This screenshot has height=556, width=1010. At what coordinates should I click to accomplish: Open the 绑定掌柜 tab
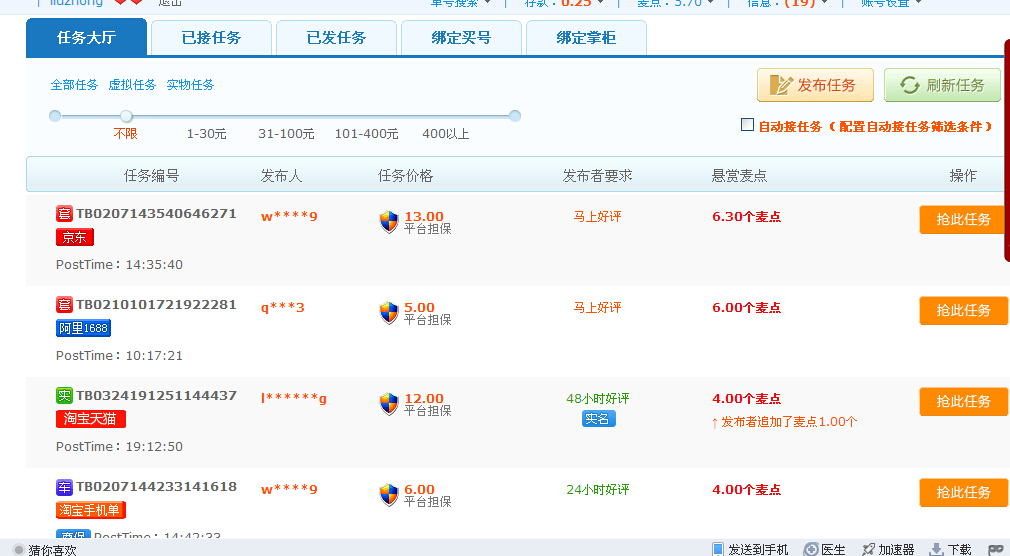586,38
